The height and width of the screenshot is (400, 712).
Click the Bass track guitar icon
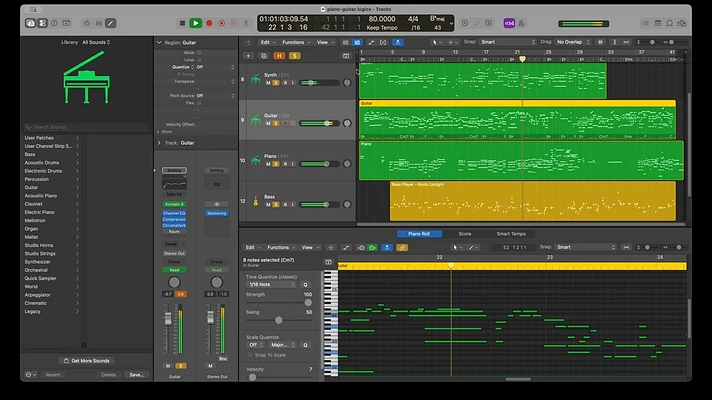(x=256, y=201)
